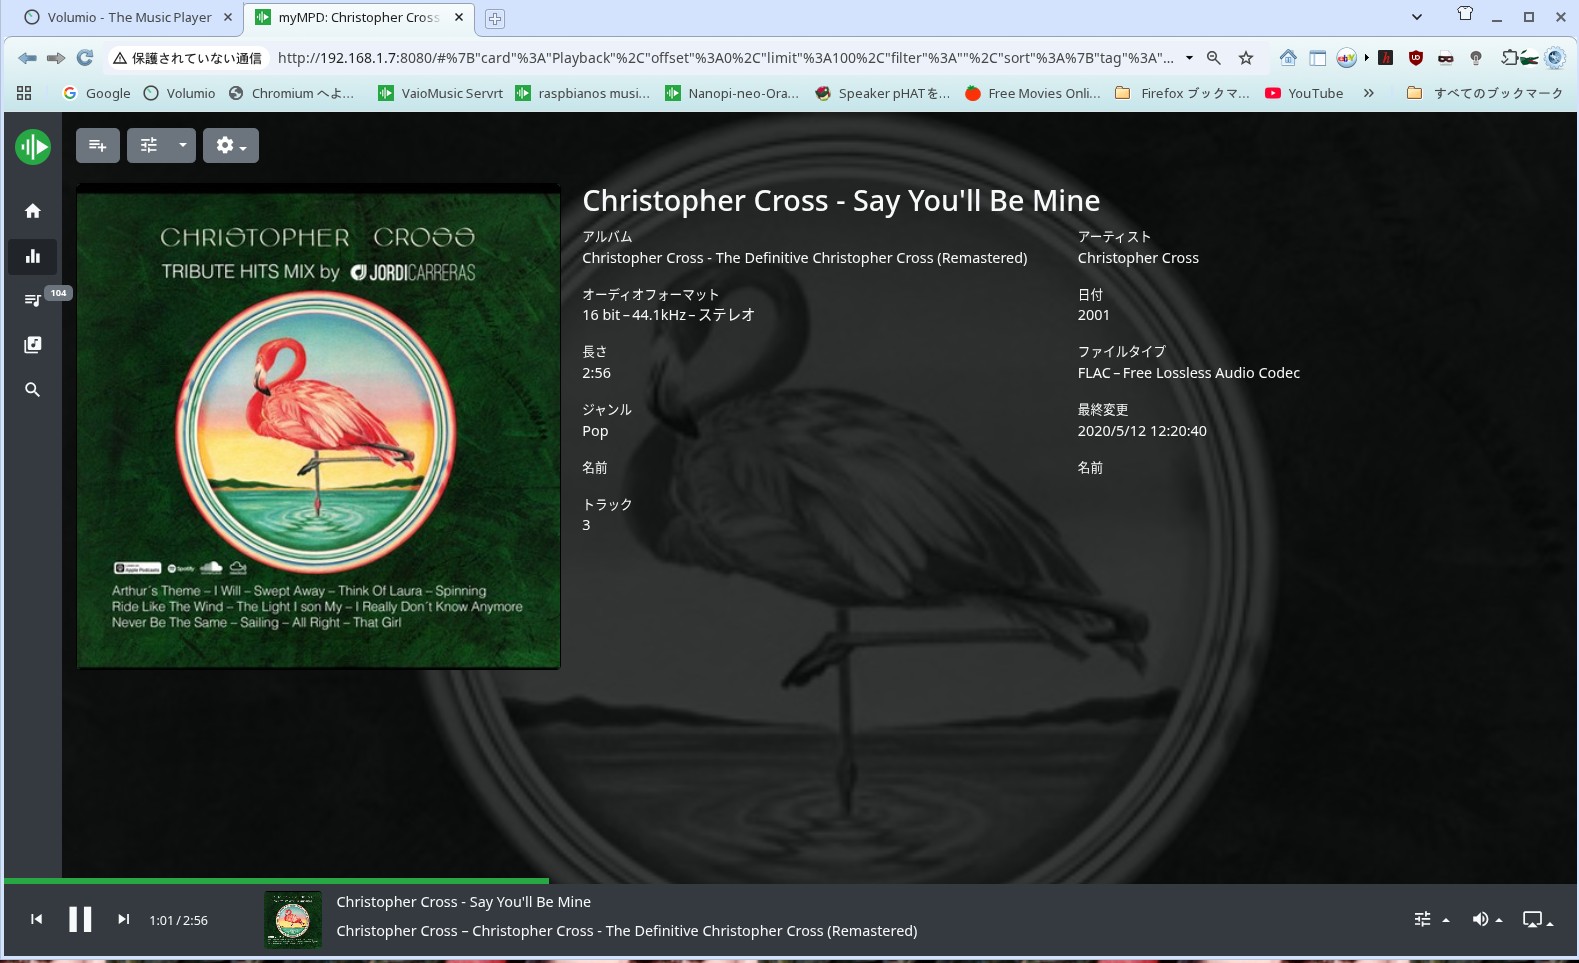Expand the settings gear dropdown

pos(231,146)
